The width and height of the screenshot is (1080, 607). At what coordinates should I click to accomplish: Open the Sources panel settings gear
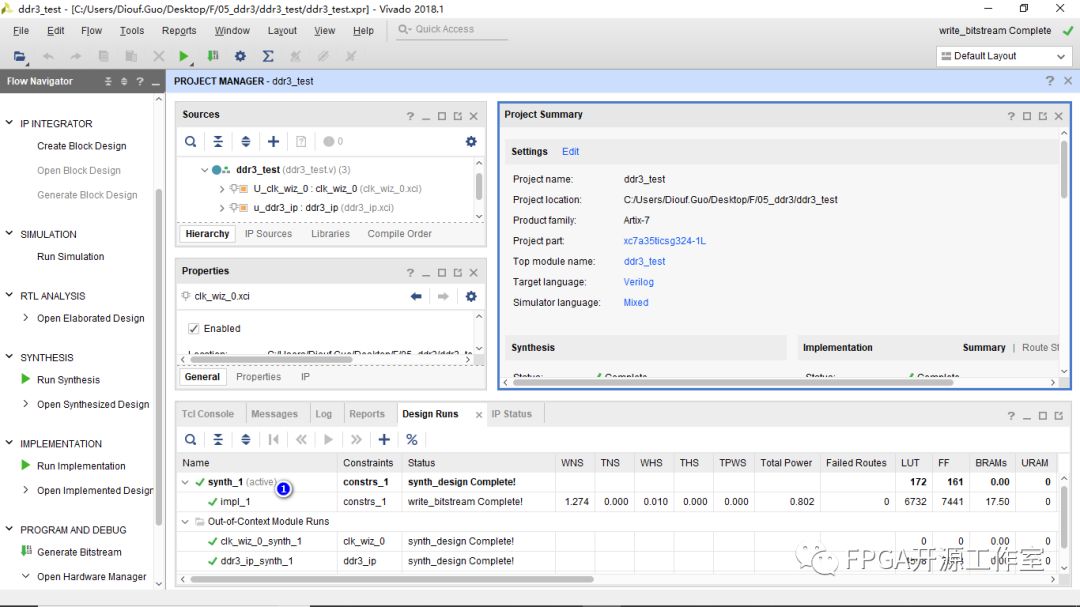tap(471, 142)
